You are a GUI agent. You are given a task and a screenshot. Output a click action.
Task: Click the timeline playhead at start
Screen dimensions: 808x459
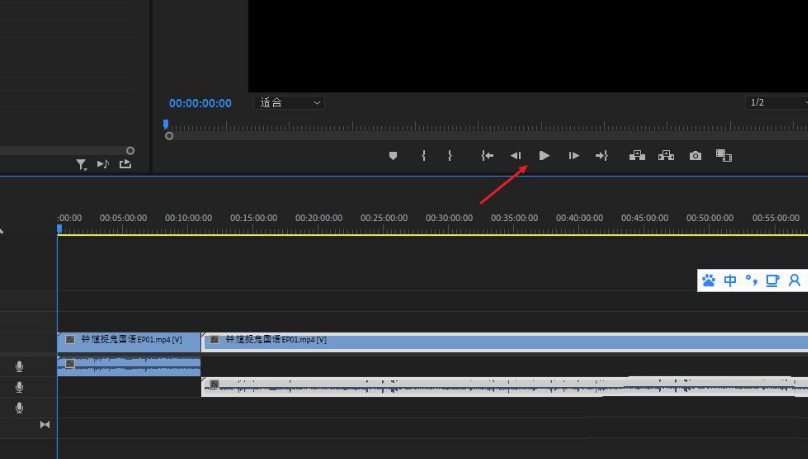tap(59, 228)
